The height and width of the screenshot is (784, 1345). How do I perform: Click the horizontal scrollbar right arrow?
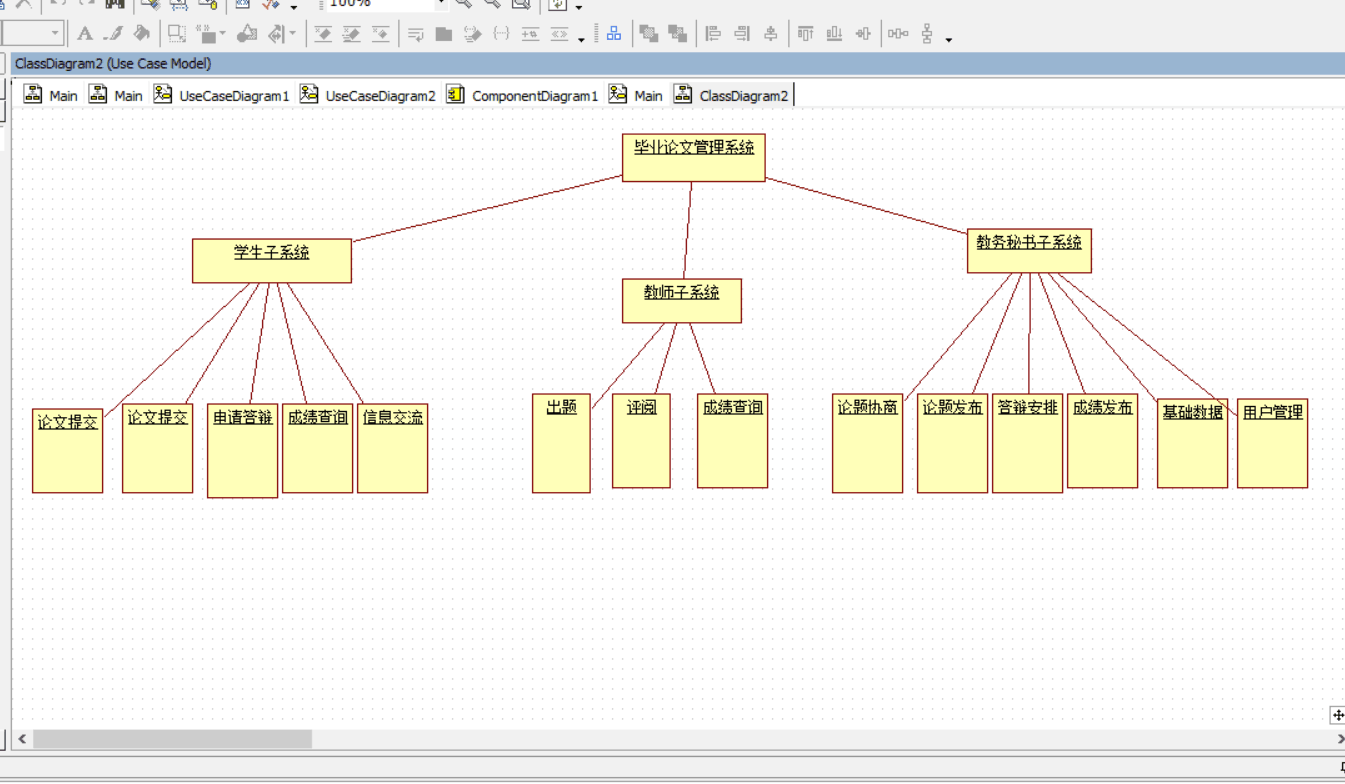(1339, 739)
